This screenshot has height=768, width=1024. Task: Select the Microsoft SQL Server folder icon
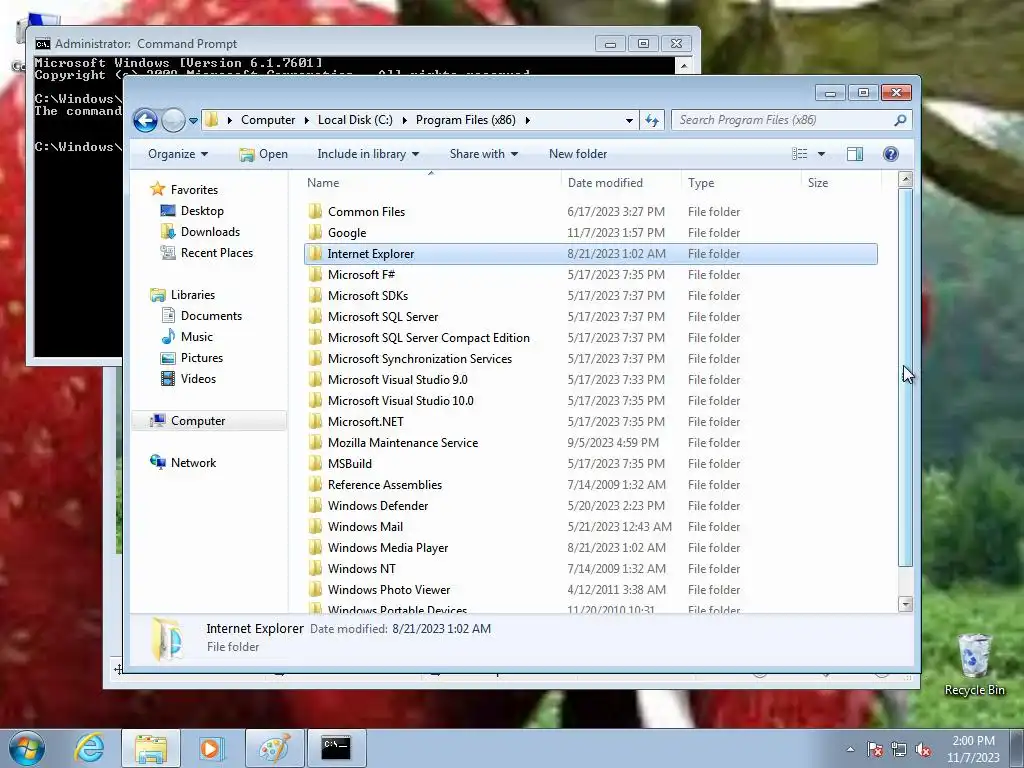click(x=315, y=316)
